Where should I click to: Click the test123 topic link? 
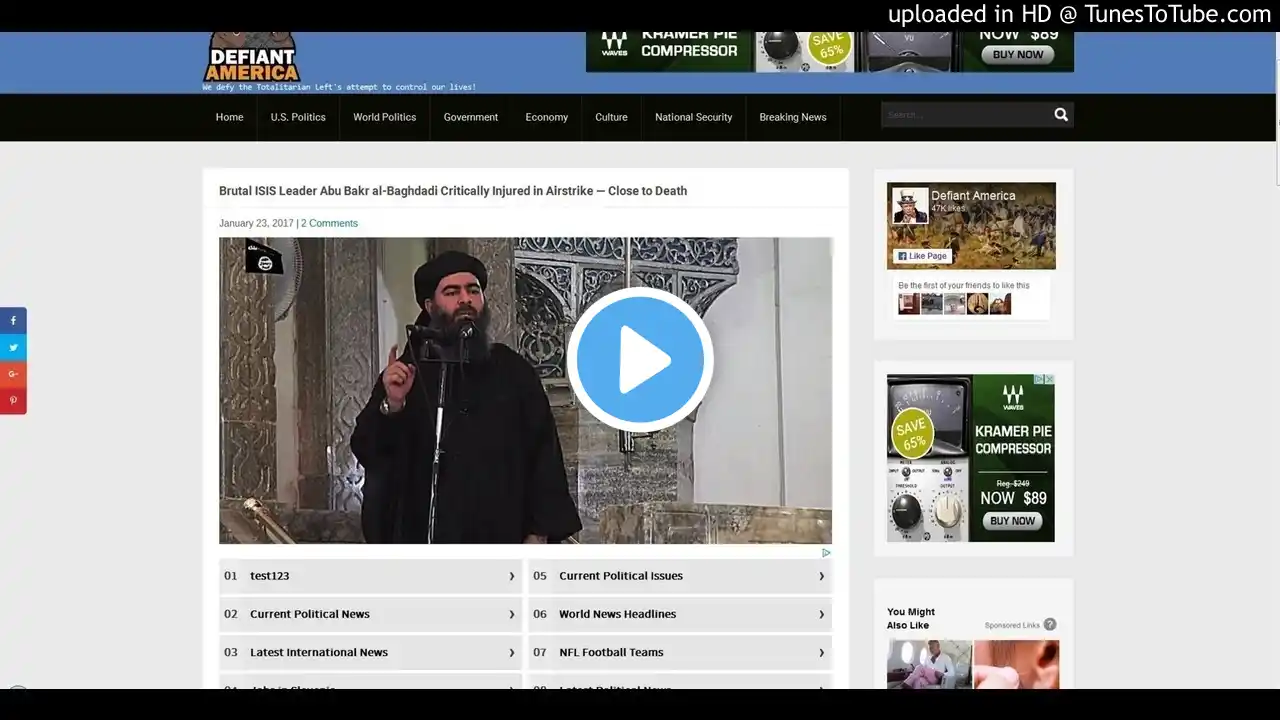(270, 576)
